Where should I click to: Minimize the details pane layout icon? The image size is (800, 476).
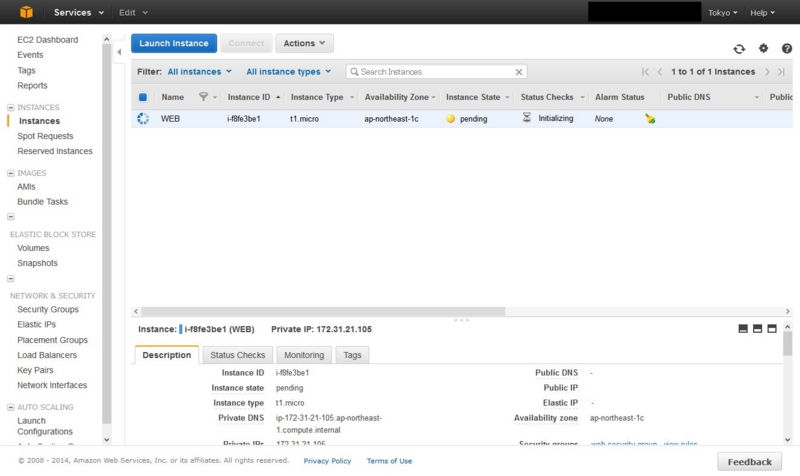tap(743, 329)
